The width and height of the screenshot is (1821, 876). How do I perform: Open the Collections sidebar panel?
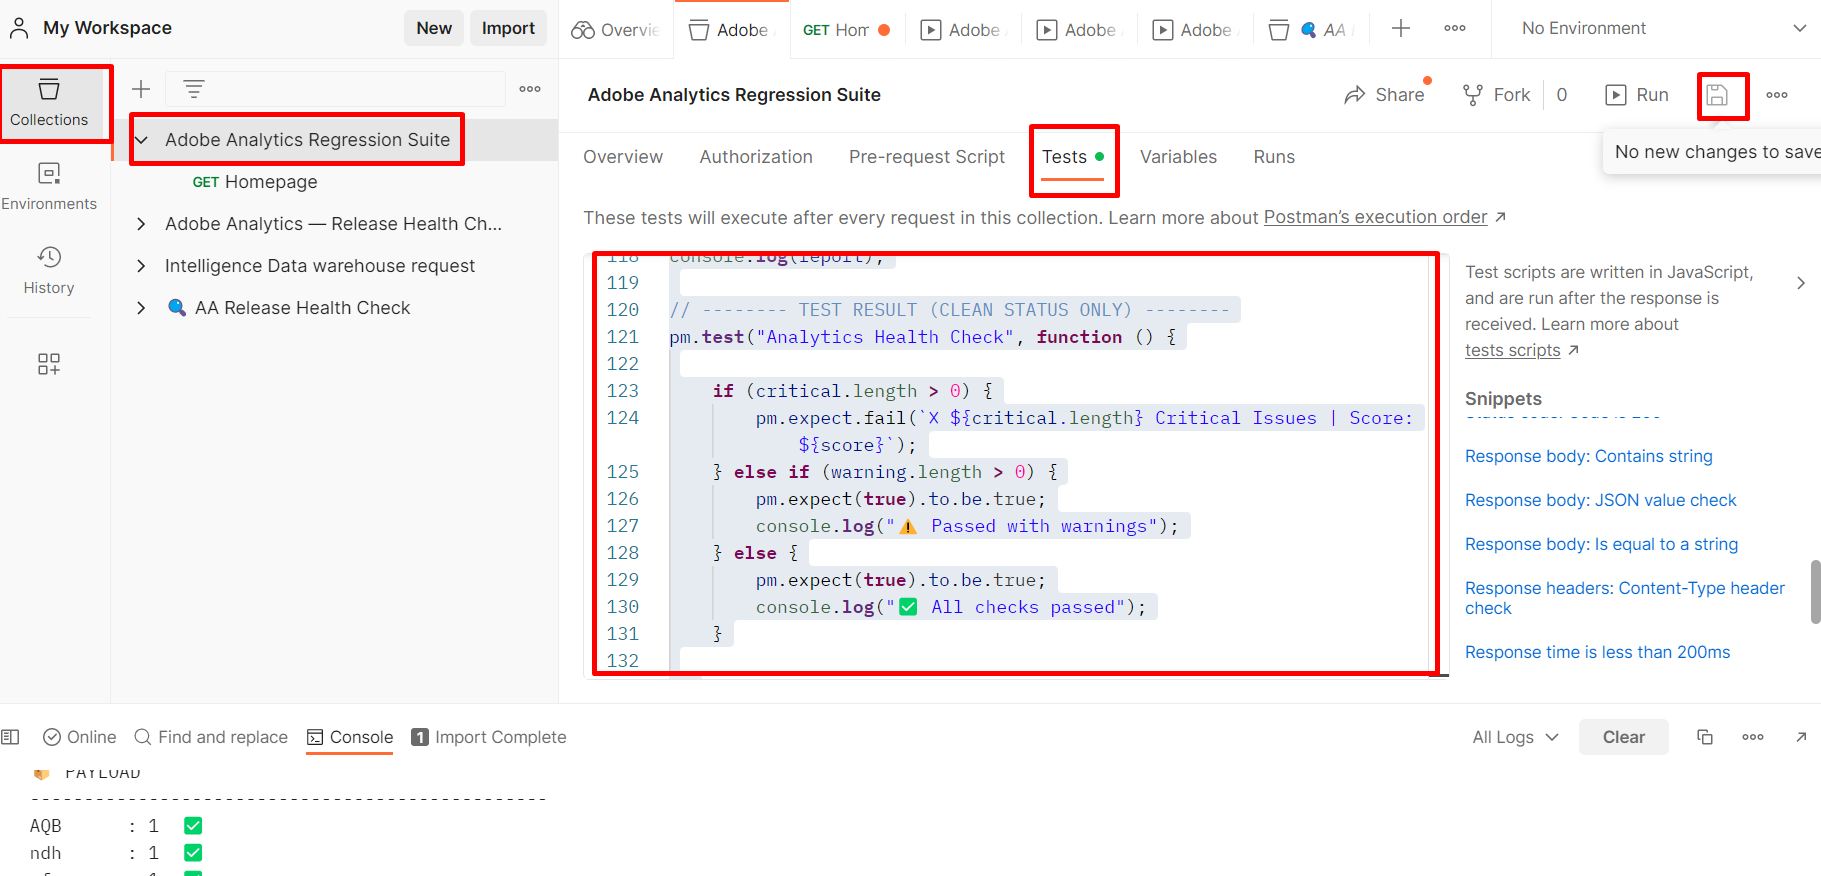(x=49, y=103)
